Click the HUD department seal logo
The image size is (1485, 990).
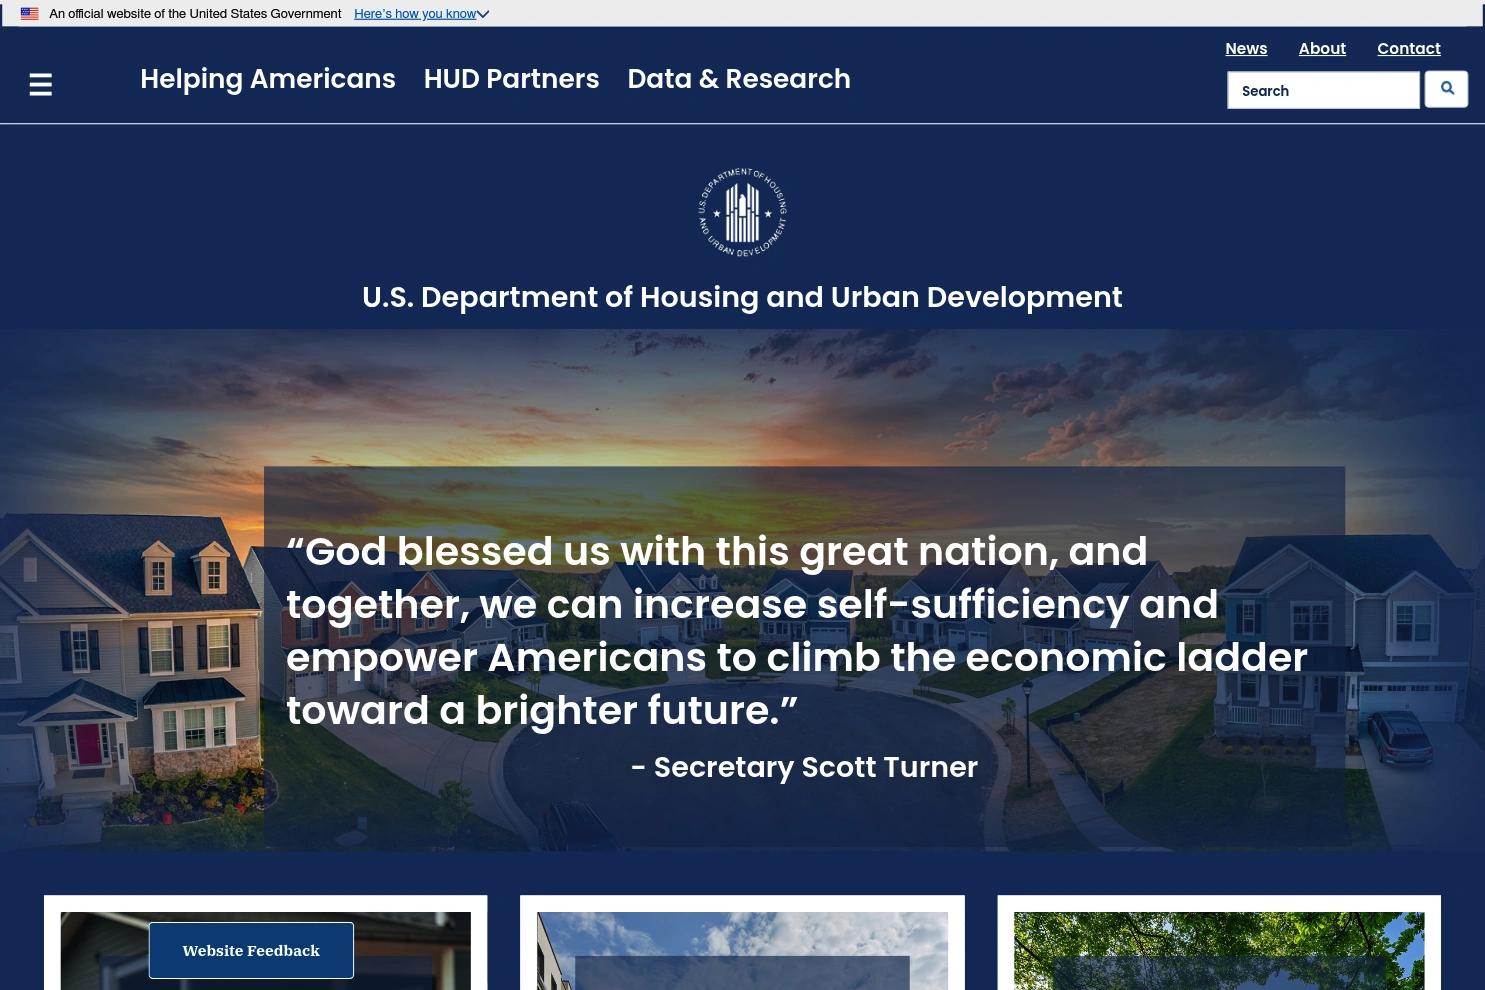pos(742,212)
